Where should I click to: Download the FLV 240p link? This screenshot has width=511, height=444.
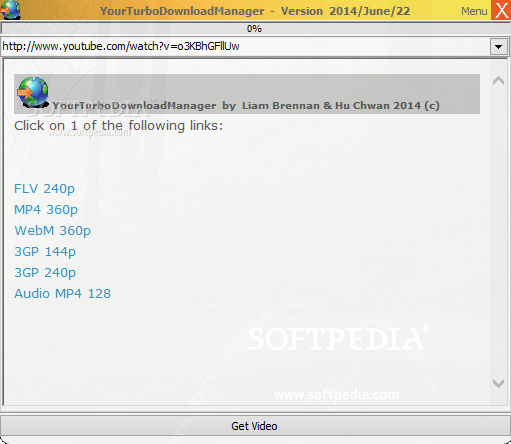click(44, 189)
